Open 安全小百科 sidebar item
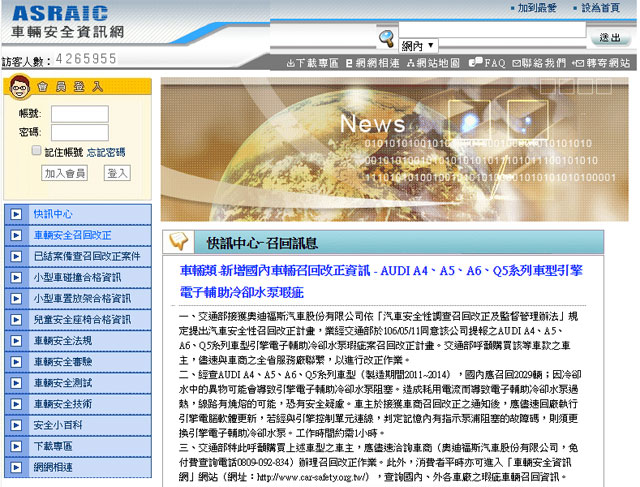 [x=58, y=425]
